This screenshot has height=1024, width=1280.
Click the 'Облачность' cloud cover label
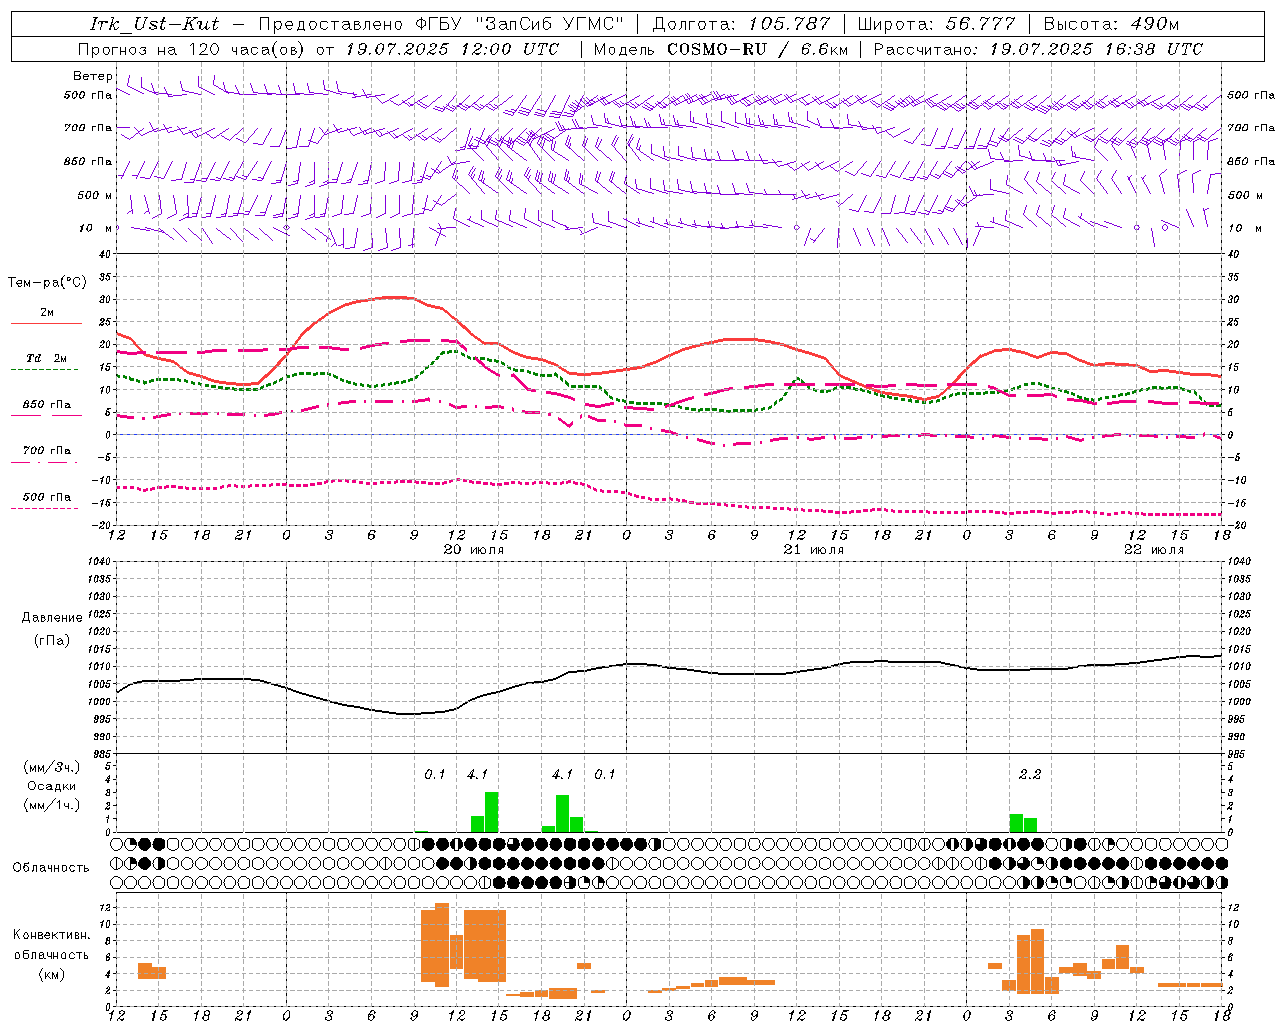click(51, 867)
